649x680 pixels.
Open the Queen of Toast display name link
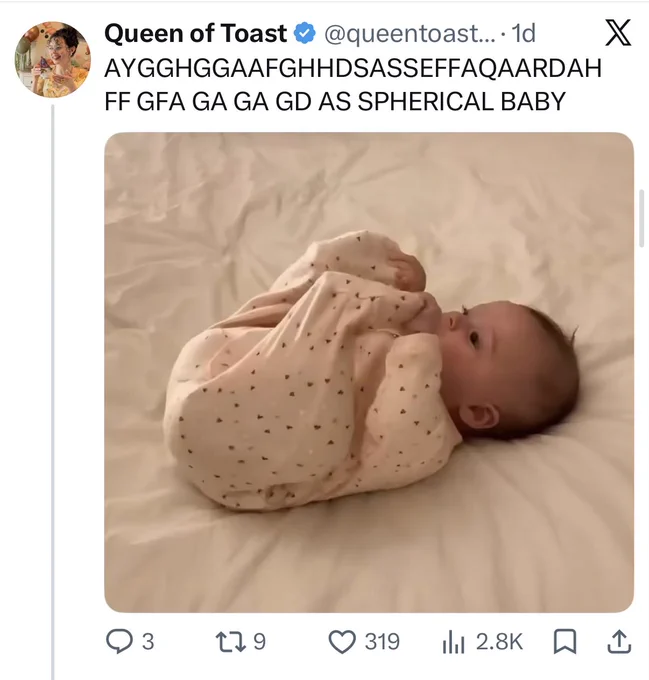(196, 33)
